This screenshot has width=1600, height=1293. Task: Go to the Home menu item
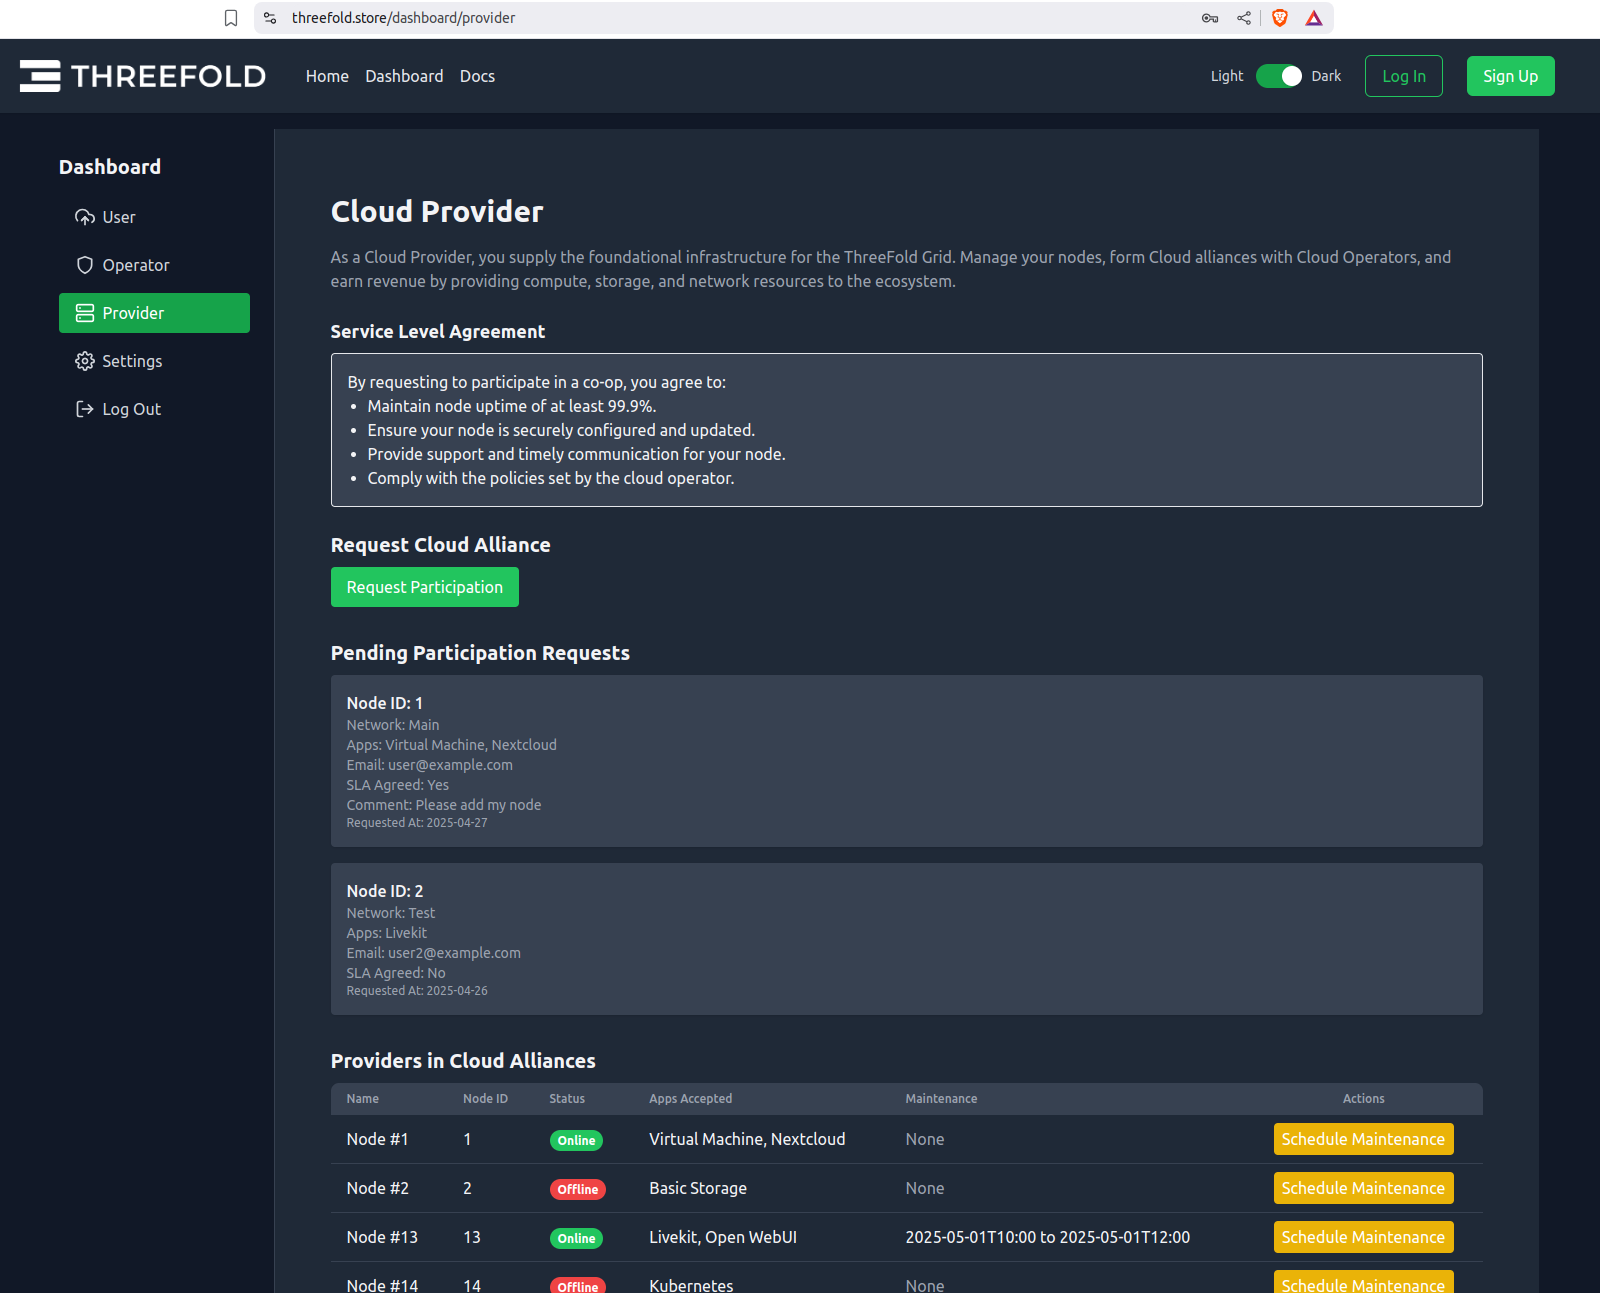click(327, 76)
